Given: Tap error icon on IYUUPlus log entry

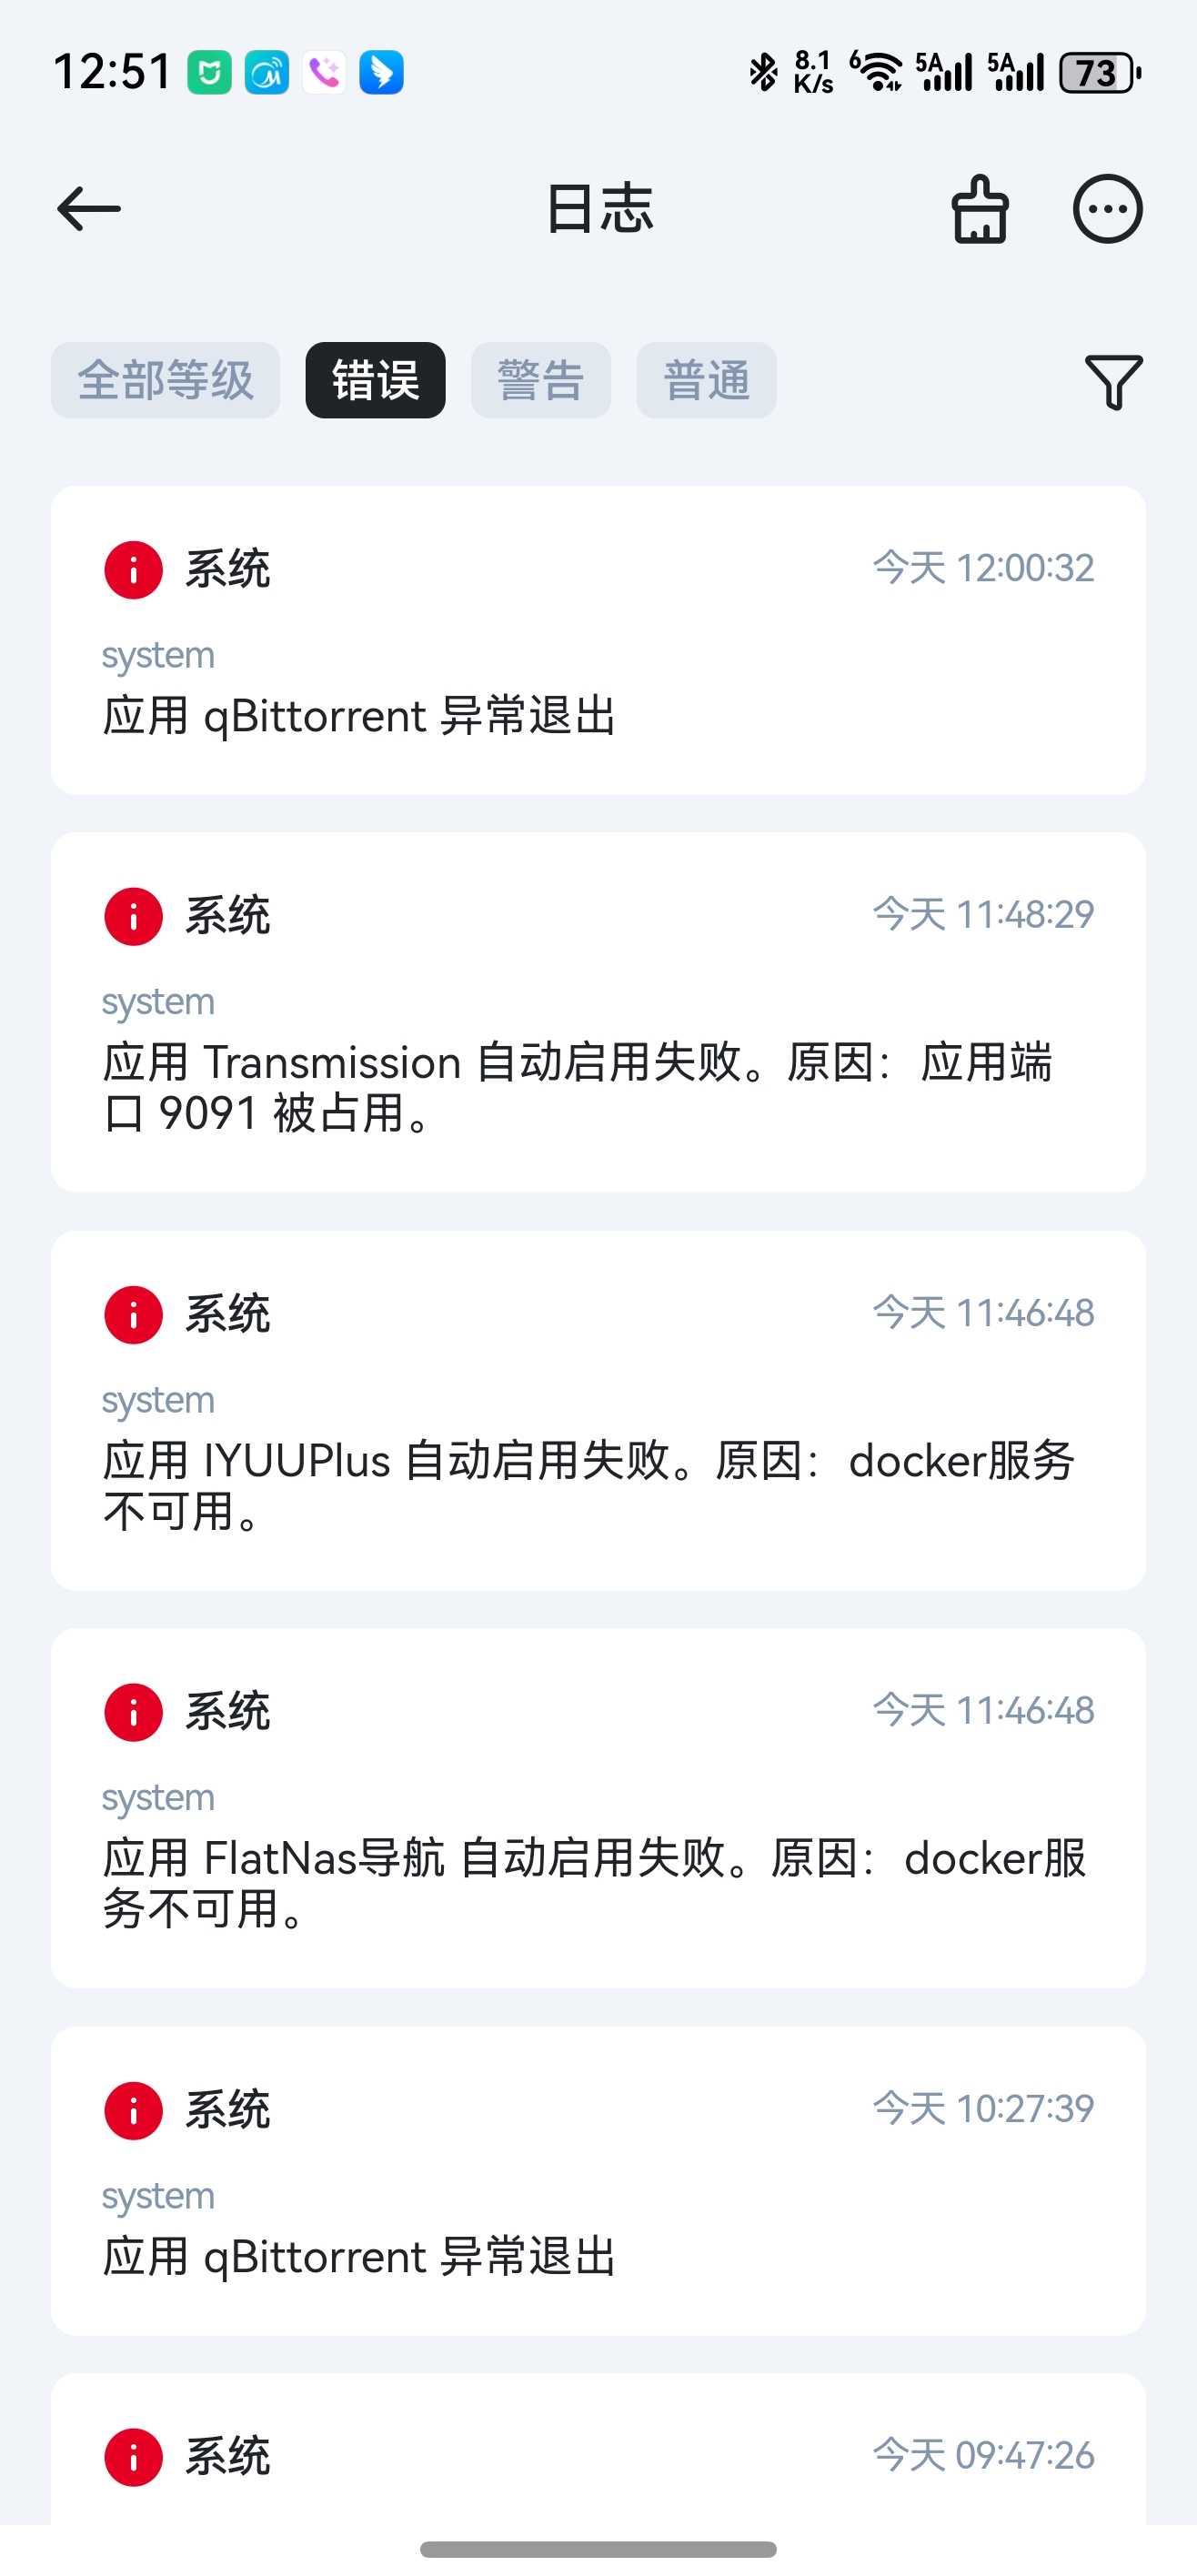Looking at the screenshot, I should 134,1314.
